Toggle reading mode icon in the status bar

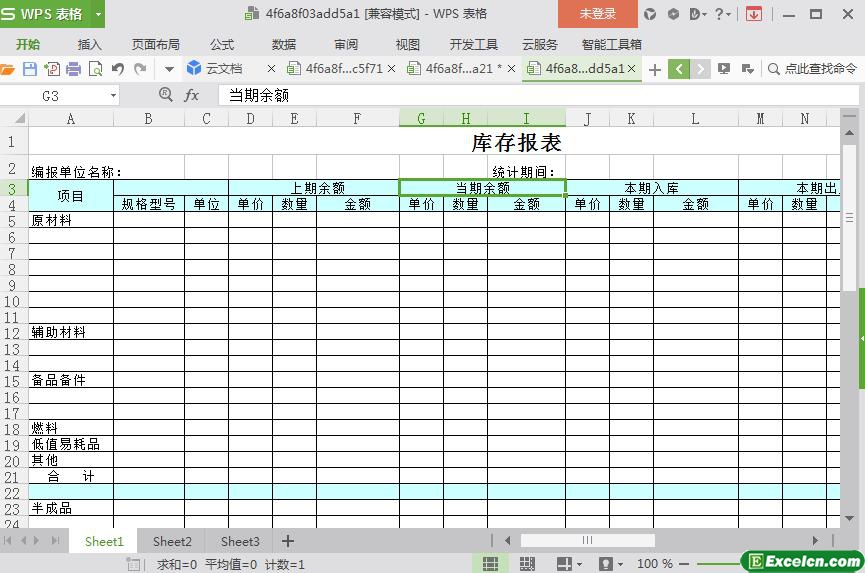564,564
